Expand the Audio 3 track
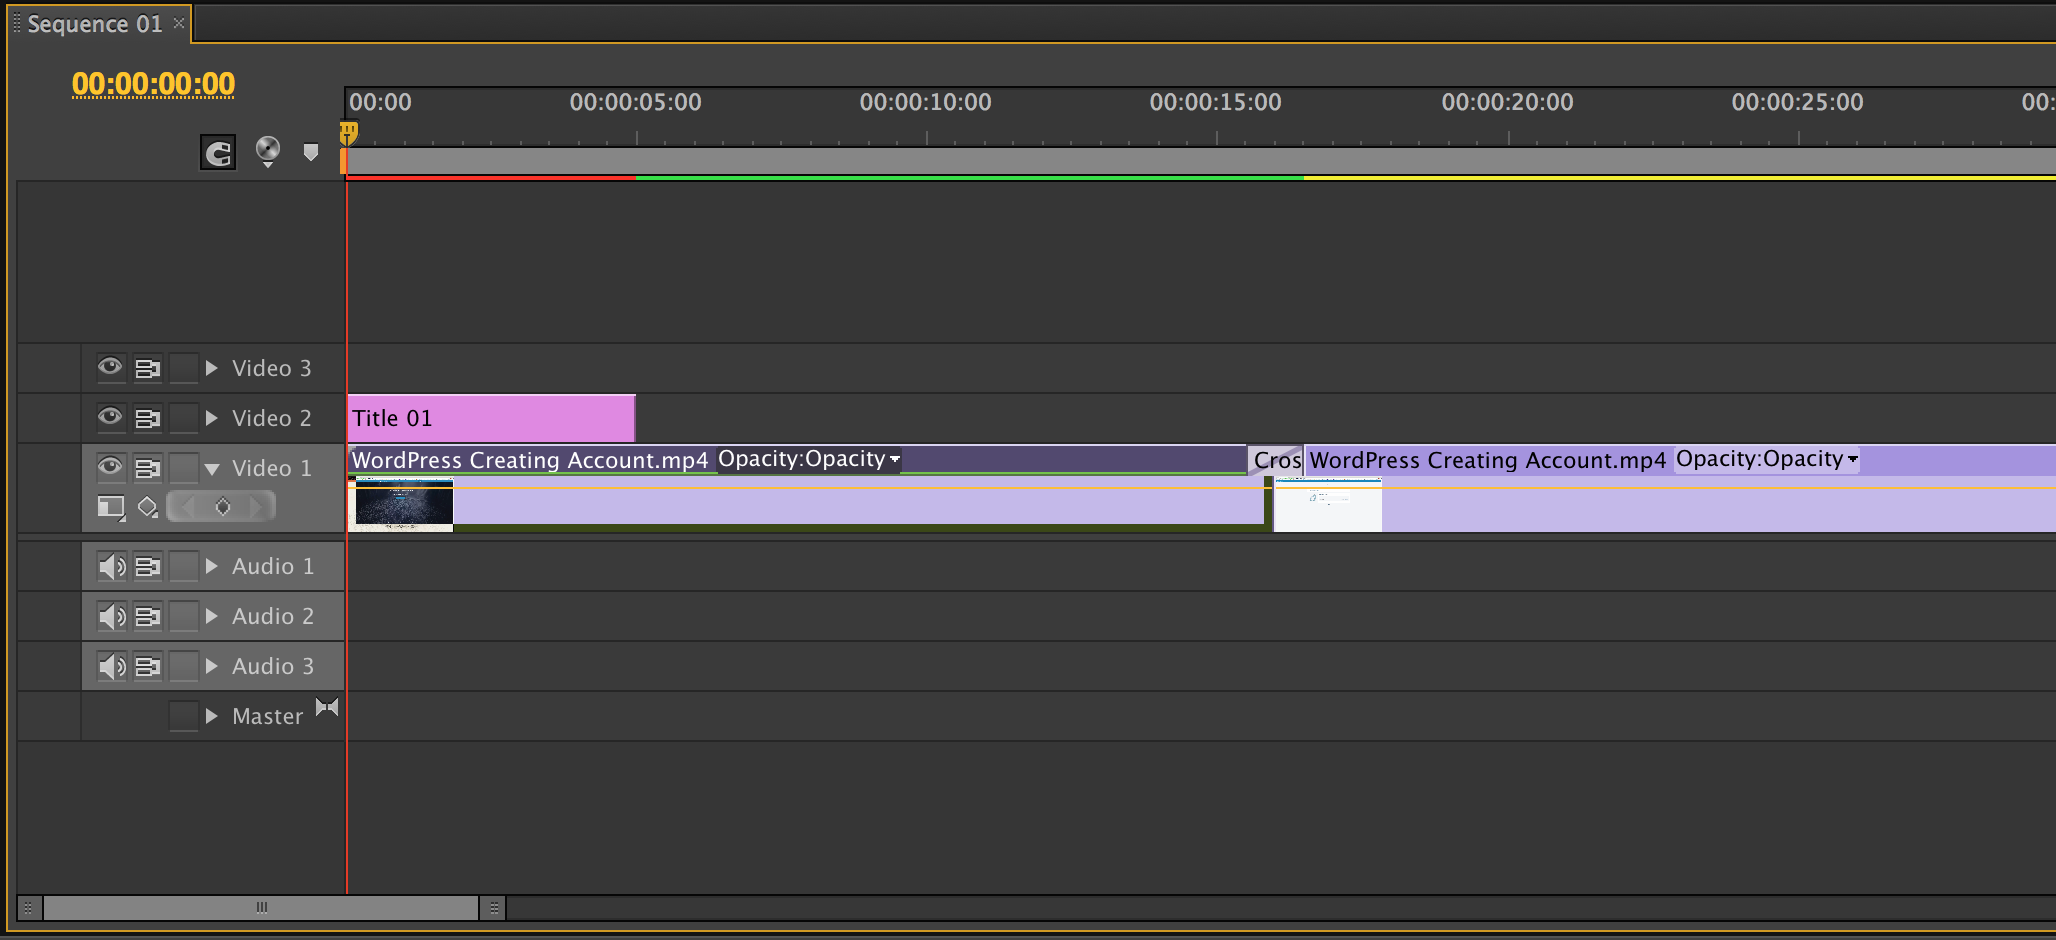Viewport: 2056px width, 940px height. point(212,666)
